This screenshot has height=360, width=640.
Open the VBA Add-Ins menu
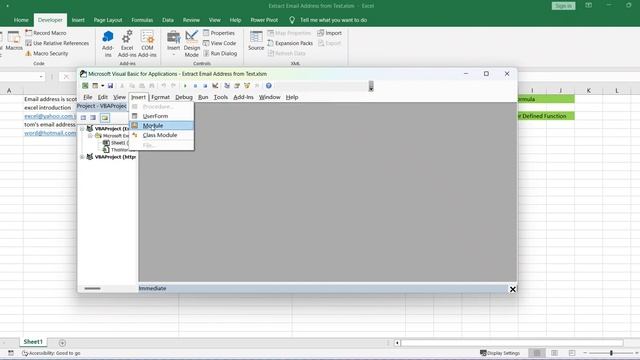click(243, 97)
